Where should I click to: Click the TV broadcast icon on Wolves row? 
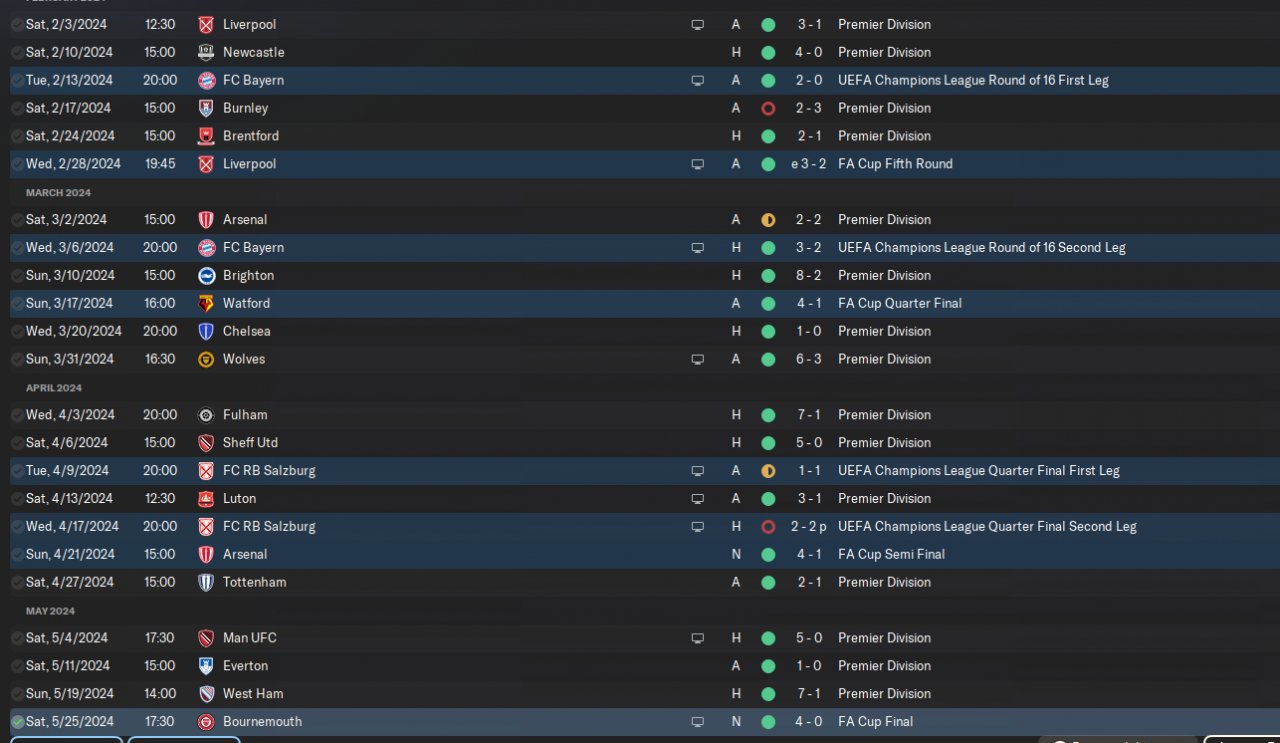(698, 359)
